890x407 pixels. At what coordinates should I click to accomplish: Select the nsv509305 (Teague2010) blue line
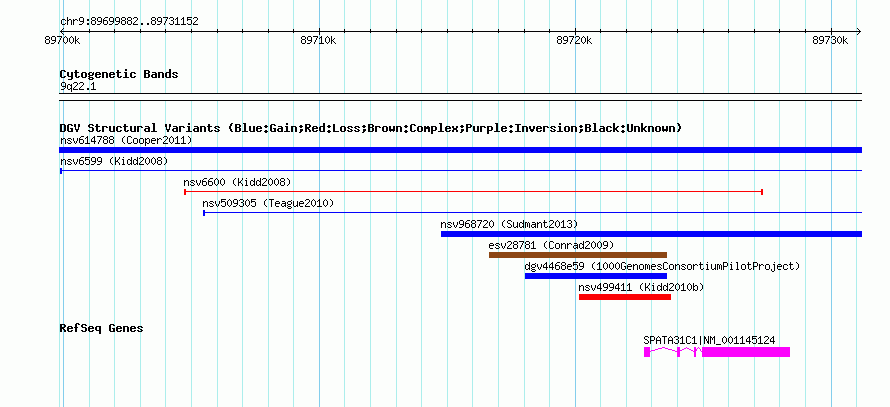(532, 213)
